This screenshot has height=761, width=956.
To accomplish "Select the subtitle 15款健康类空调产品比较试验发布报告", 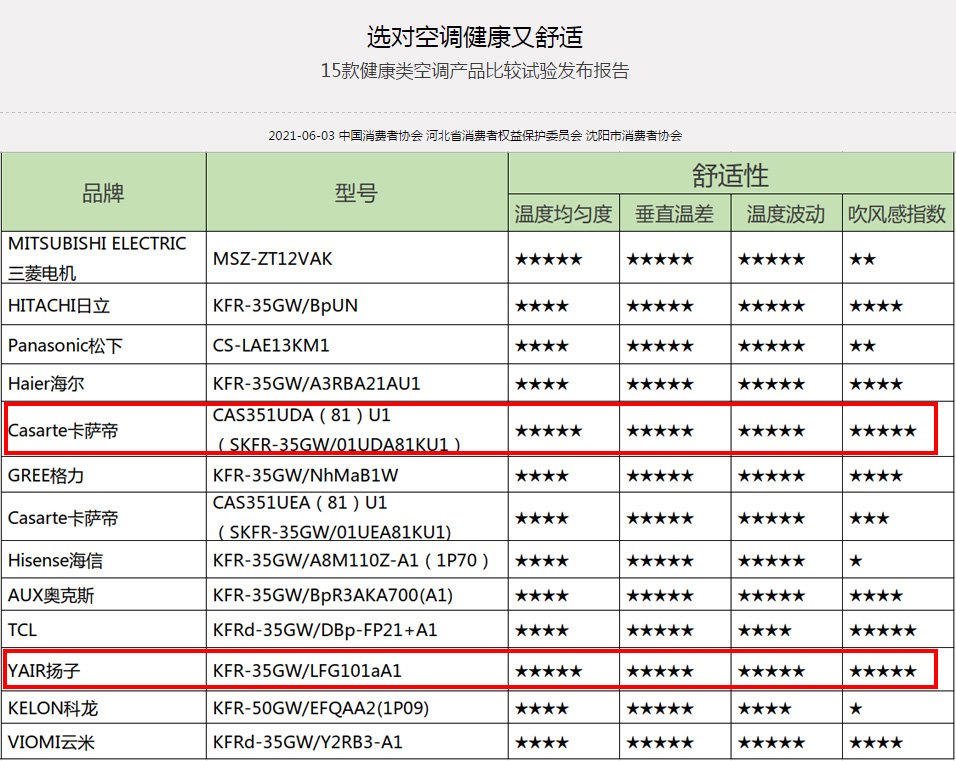I will click(x=475, y=71).
